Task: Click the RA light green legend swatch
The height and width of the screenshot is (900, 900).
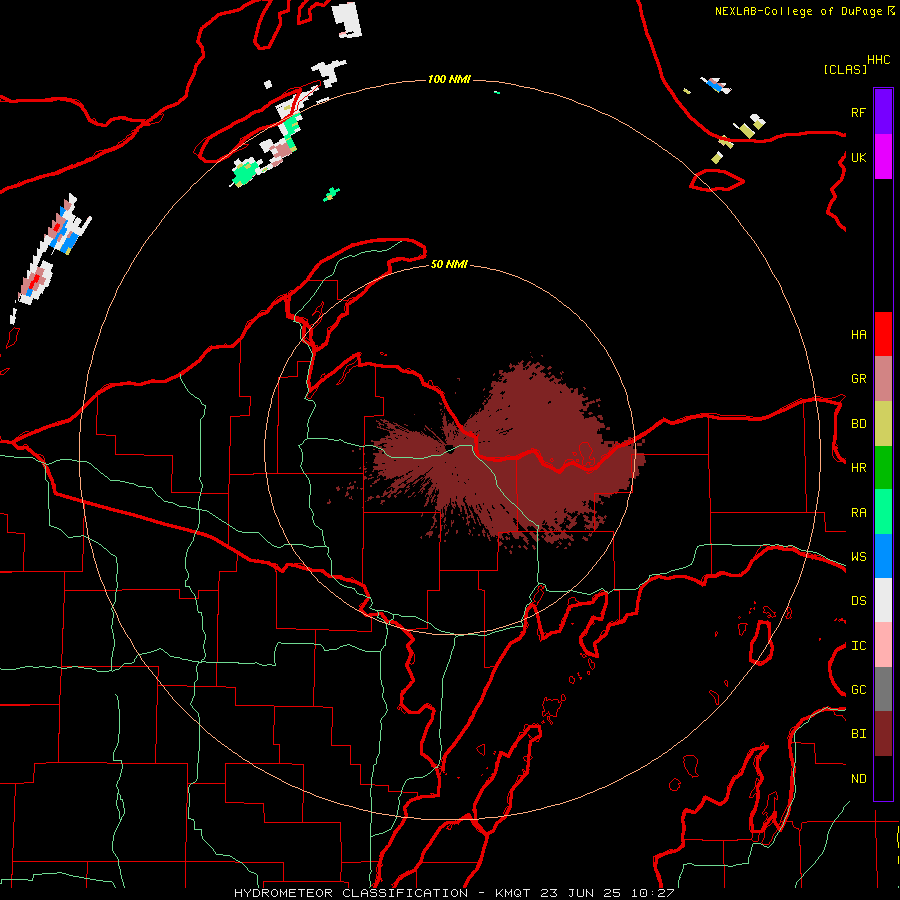Action: click(x=883, y=512)
